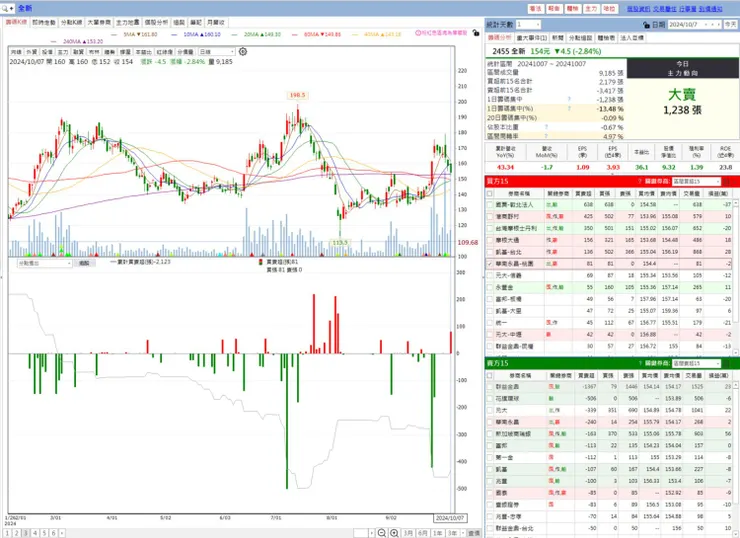This screenshot has height=538, width=740.
Task: Select the 1年 time range button
Action: (437, 533)
